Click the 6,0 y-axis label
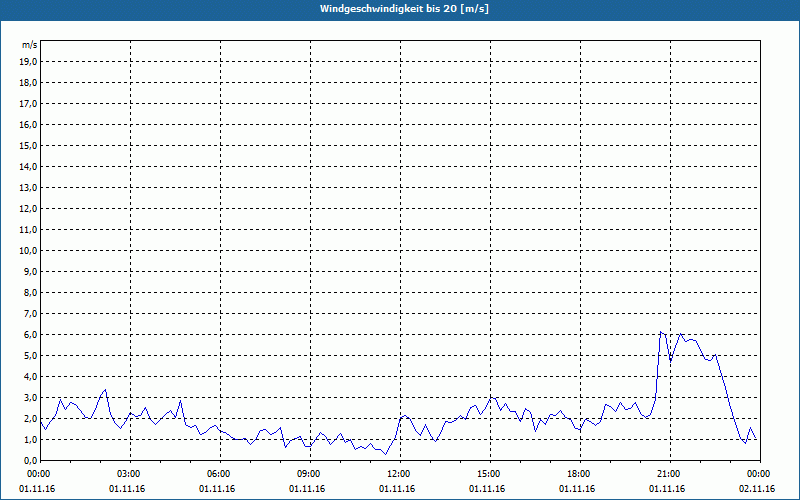Image resolution: width=800 pixels, height=500 pixels. coord(30,335)
